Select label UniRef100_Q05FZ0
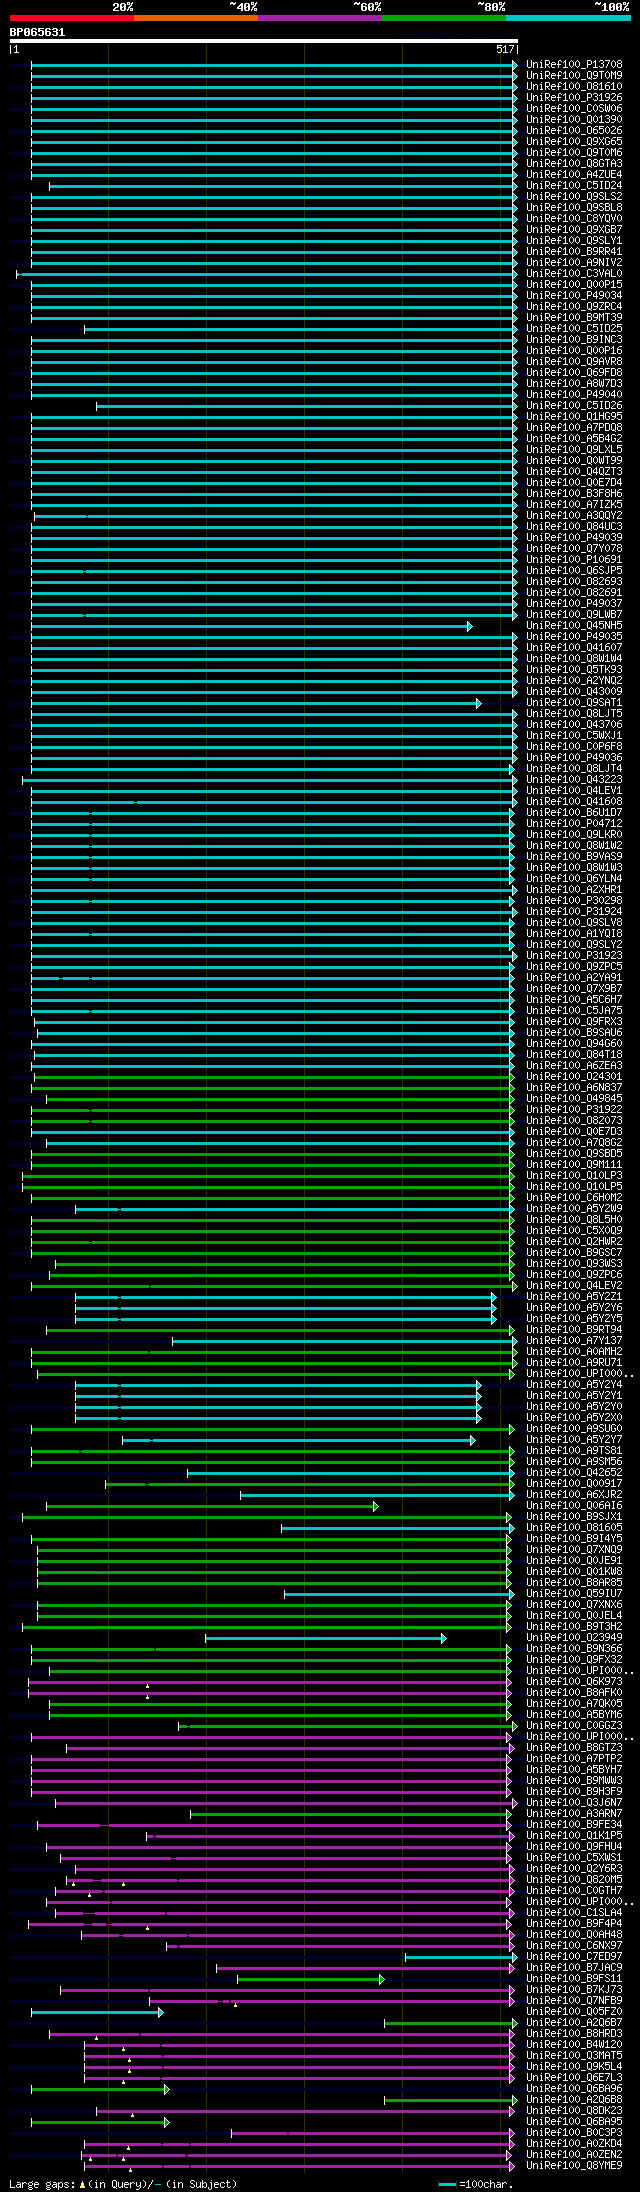Screen dimensions: 640x2192 [574, 2012]
